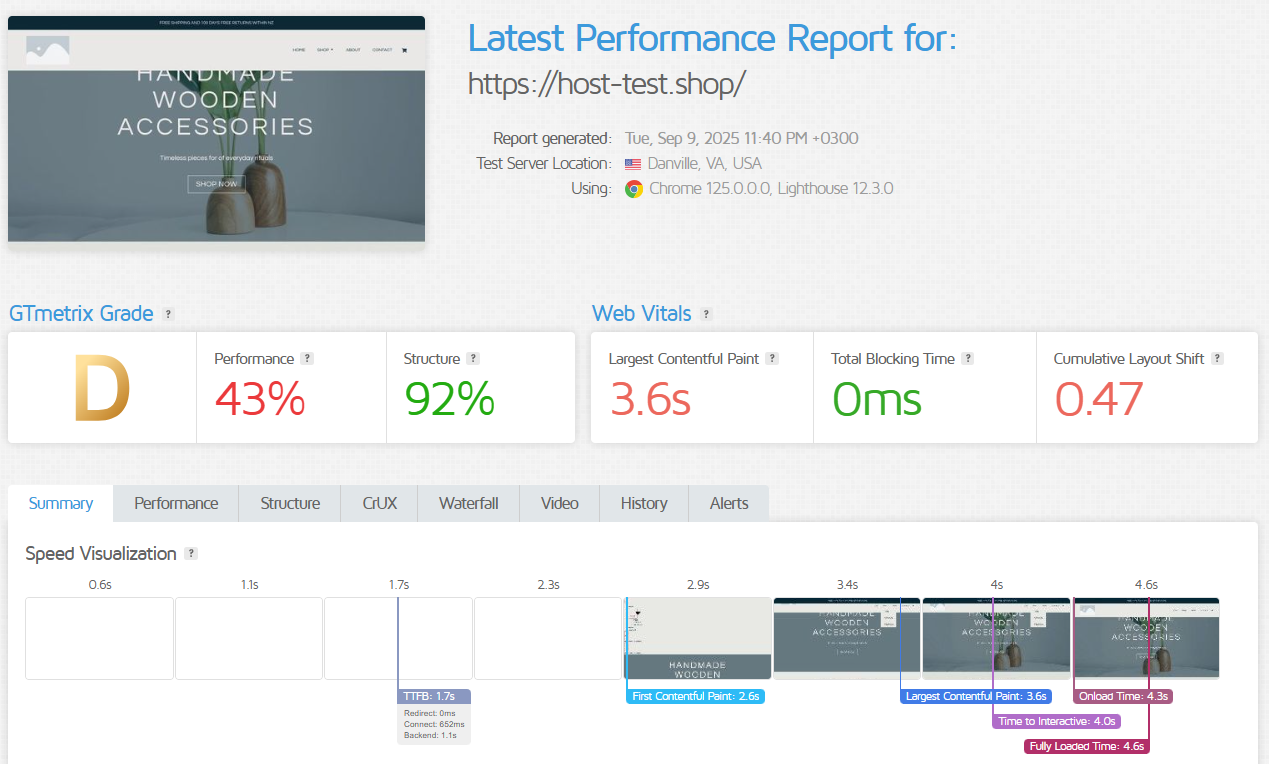Click the 43% performance score
Image resolution: width=1269 pixels, height=764 pixels.
[x=260, y=400]
